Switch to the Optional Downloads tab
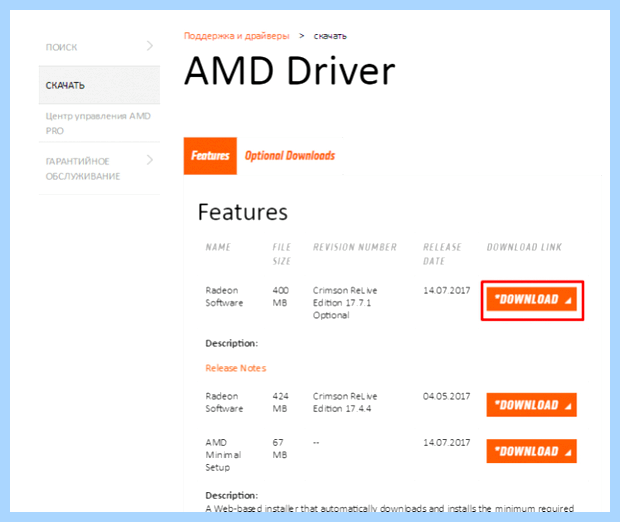This screenshot has width=620, height=522. tap(290, 156)
